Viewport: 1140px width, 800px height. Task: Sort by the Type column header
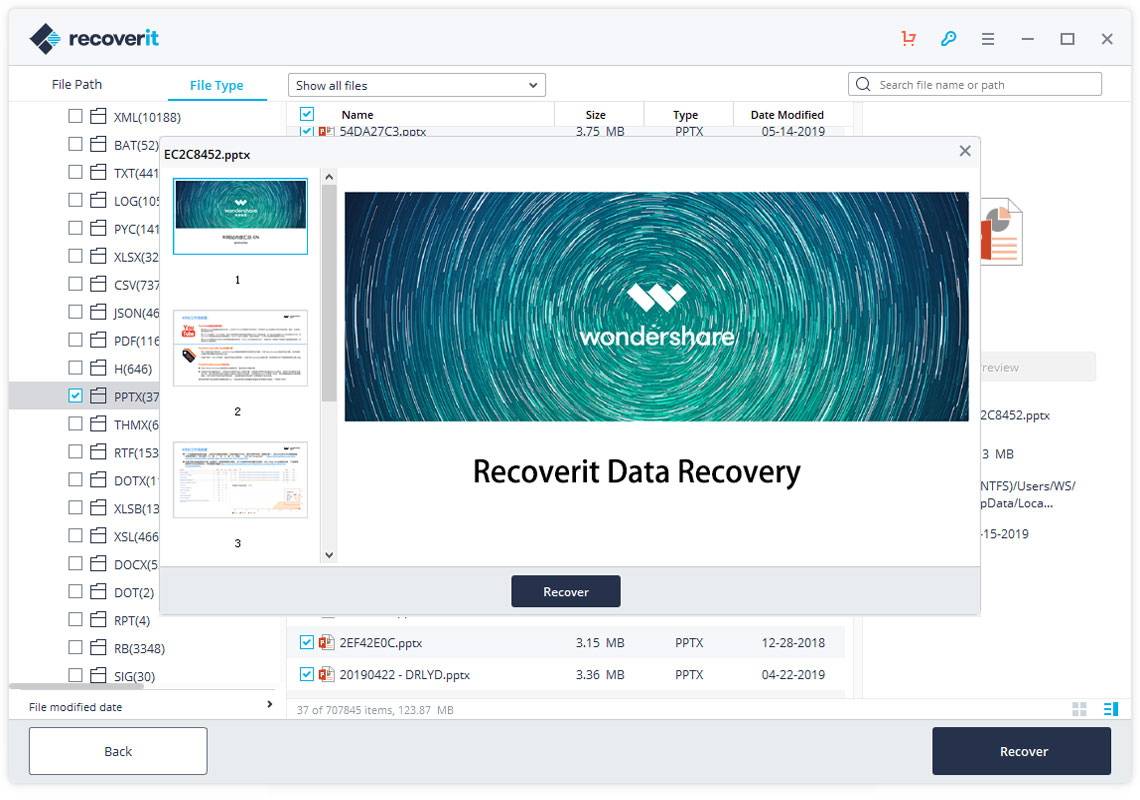pyautogui.click(x=686, y=115)
